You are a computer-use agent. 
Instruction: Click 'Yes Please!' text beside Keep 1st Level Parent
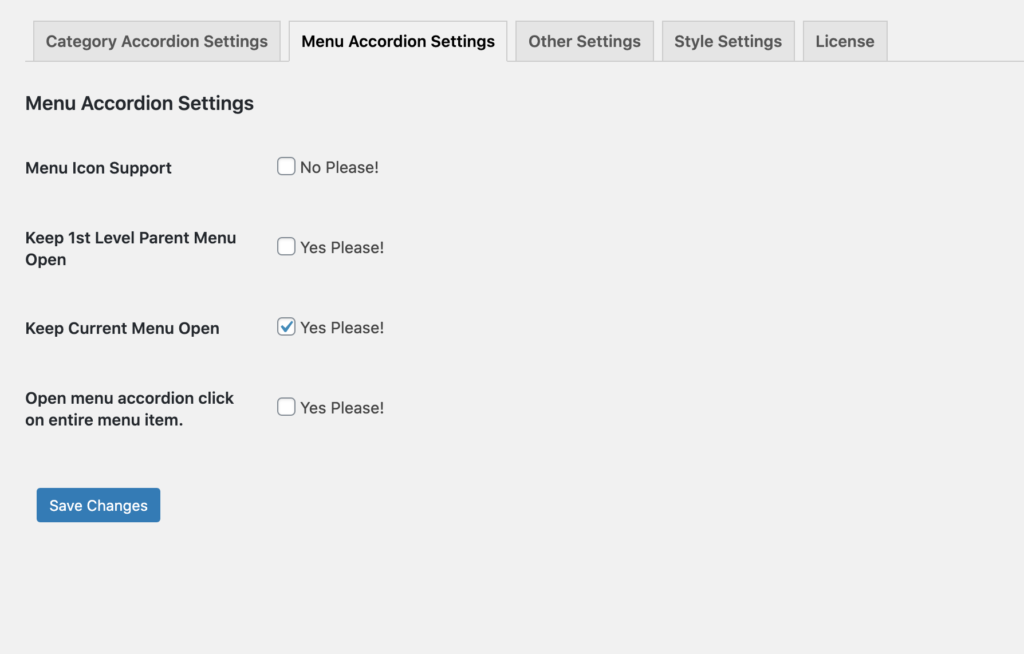[x=342, y=248]
